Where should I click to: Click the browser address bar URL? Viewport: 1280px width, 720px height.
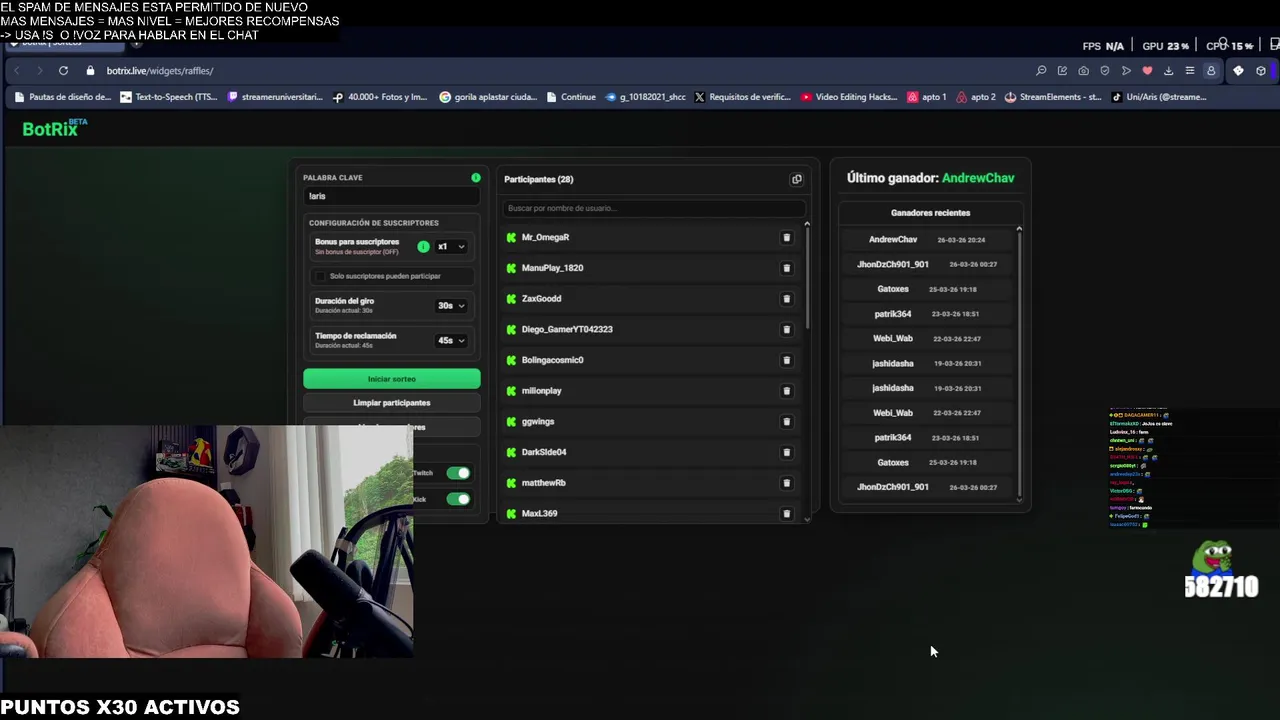pyautogui.click(x=160, y=71)
